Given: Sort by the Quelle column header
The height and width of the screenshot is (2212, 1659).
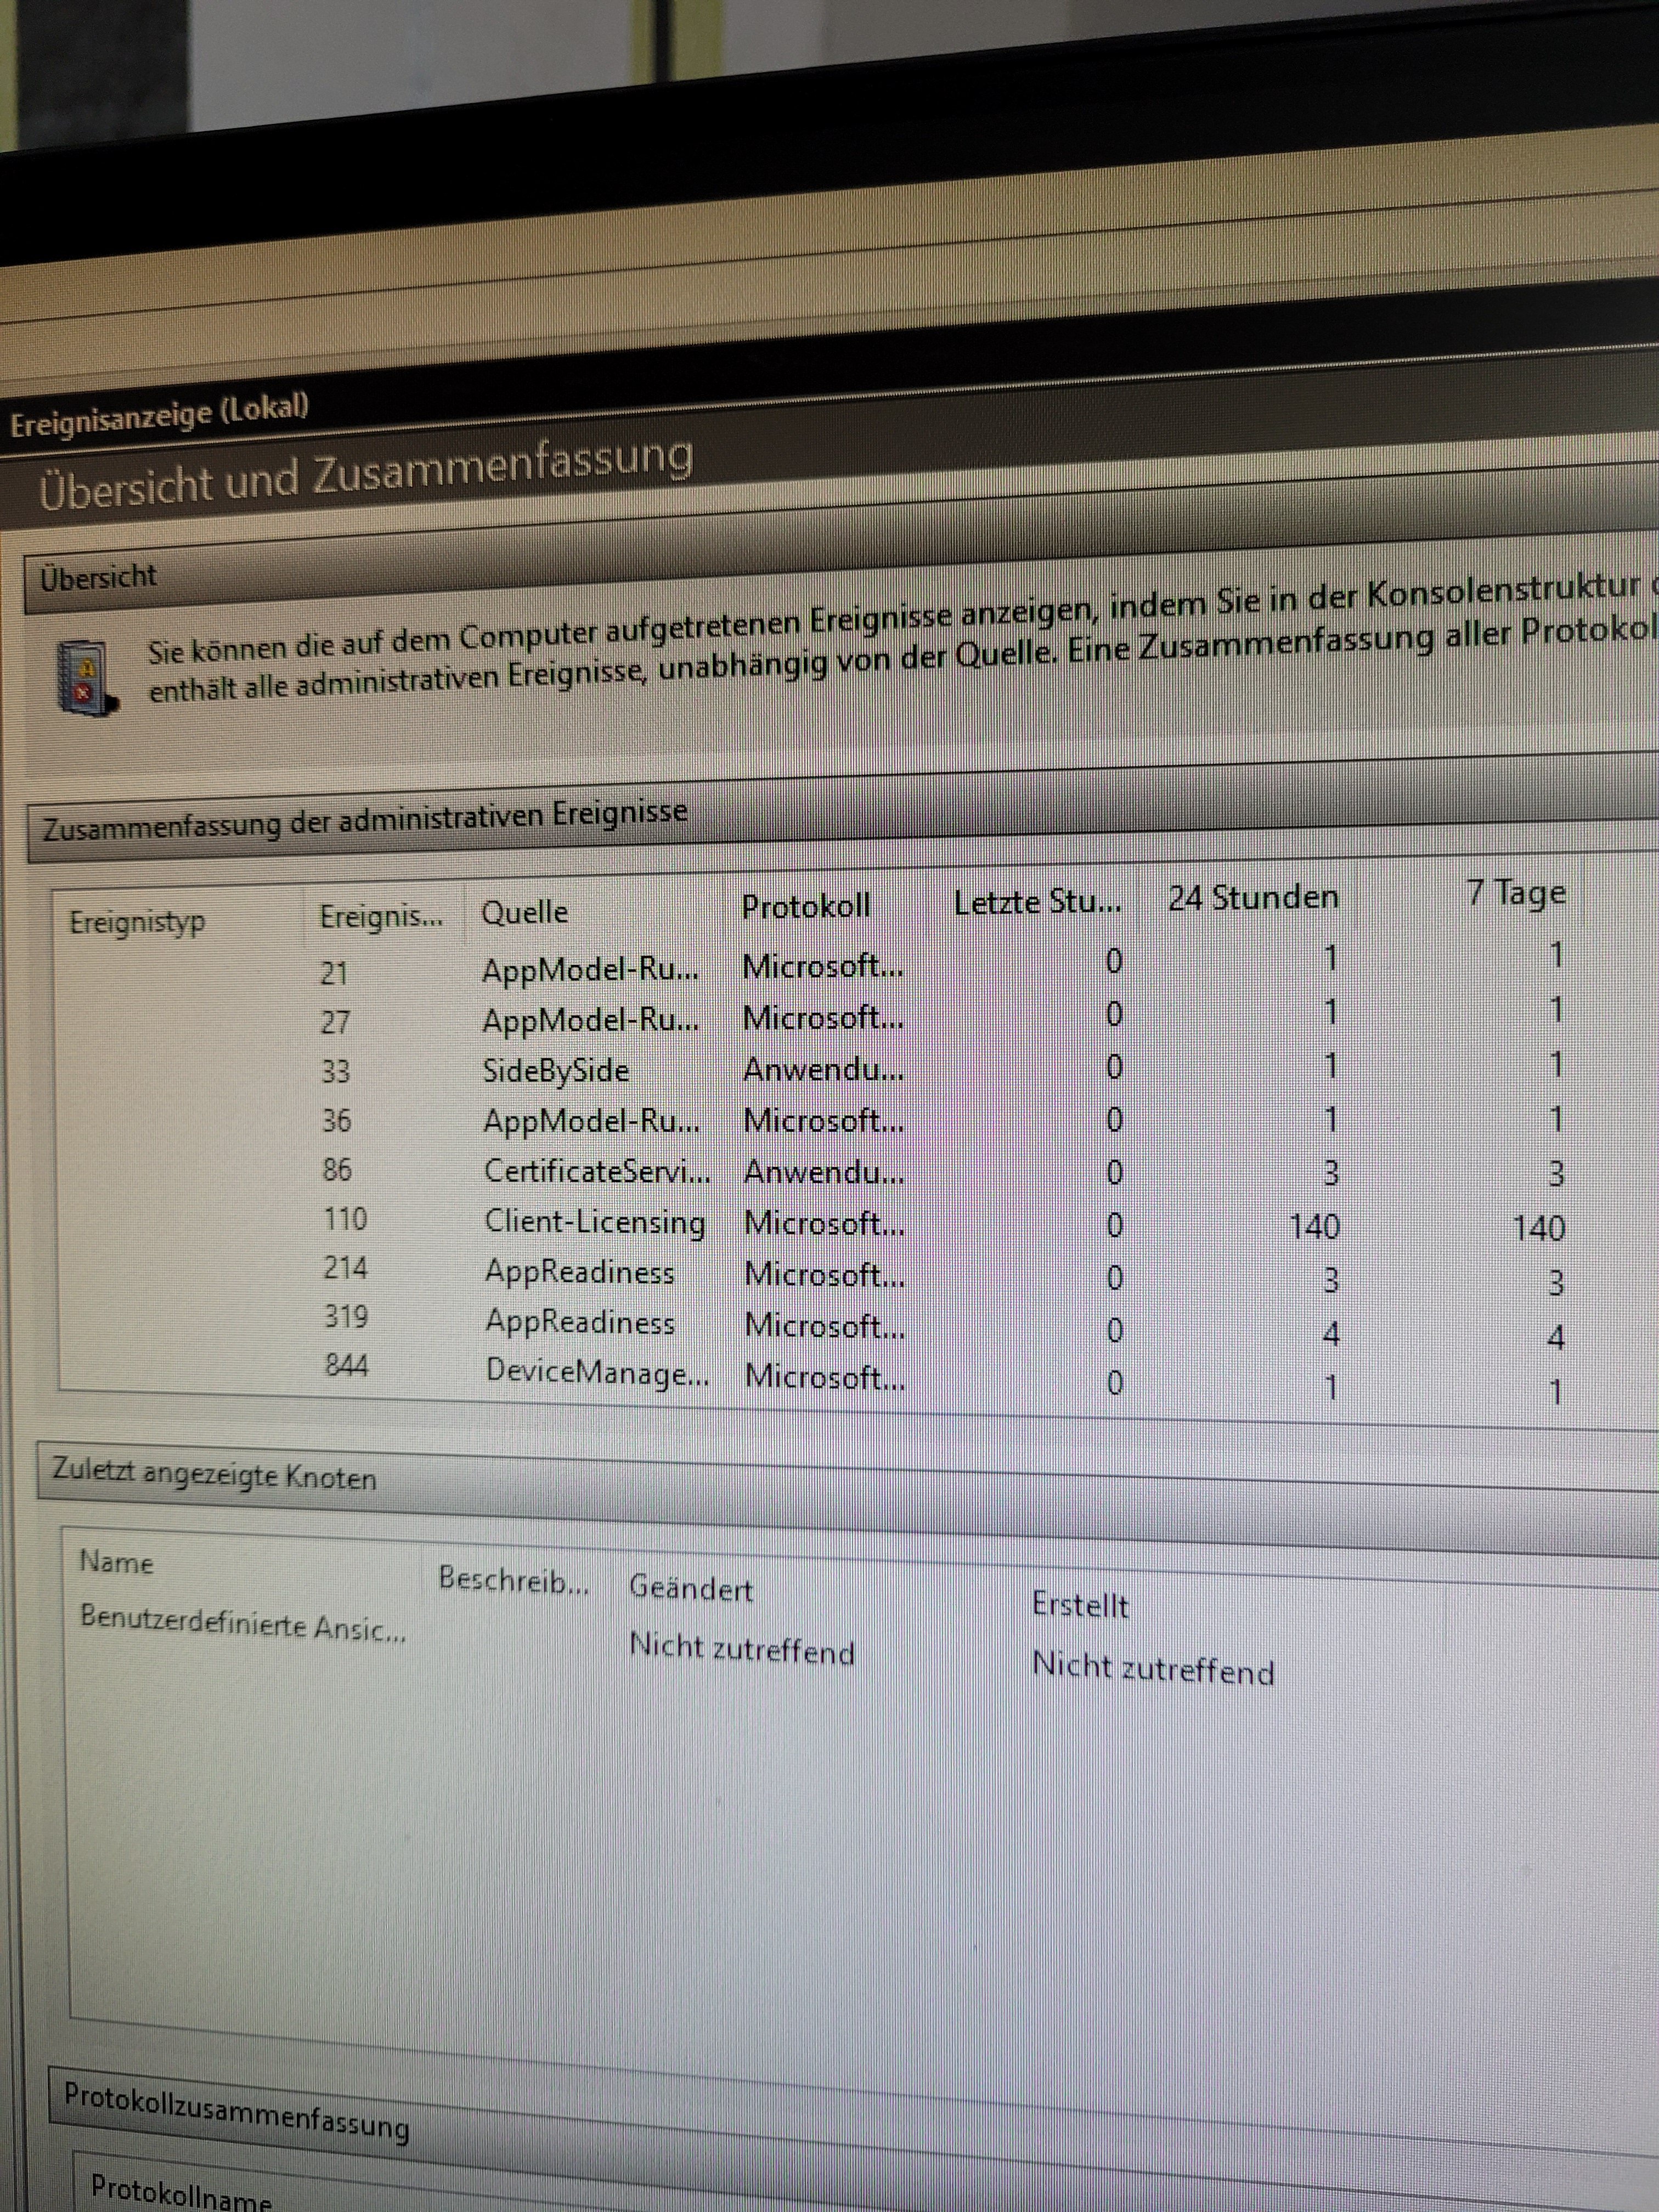Looking at the screenshot, I should point(524,912).
